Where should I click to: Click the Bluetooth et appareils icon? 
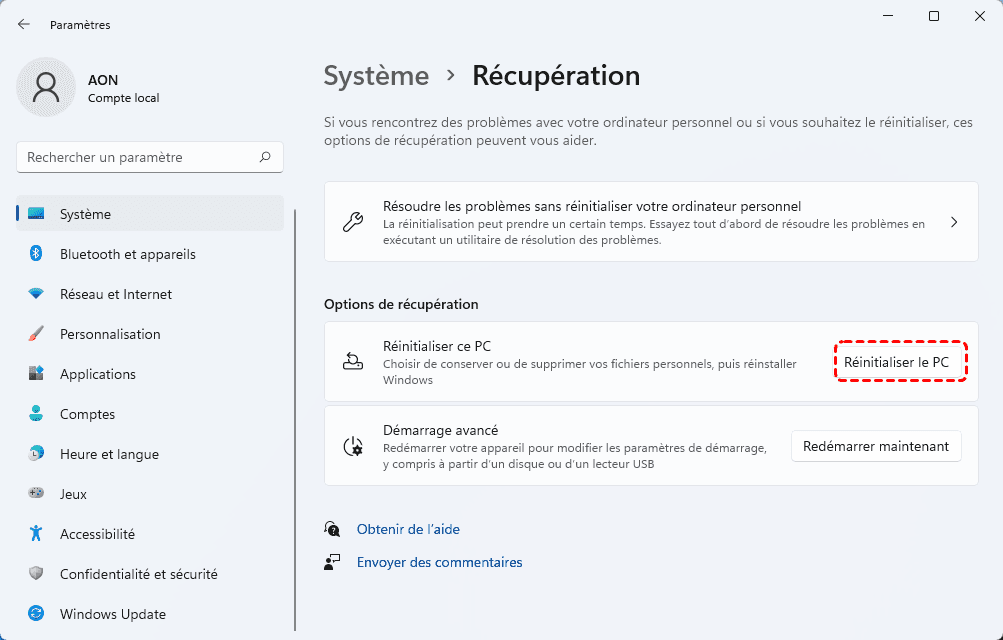37,254
